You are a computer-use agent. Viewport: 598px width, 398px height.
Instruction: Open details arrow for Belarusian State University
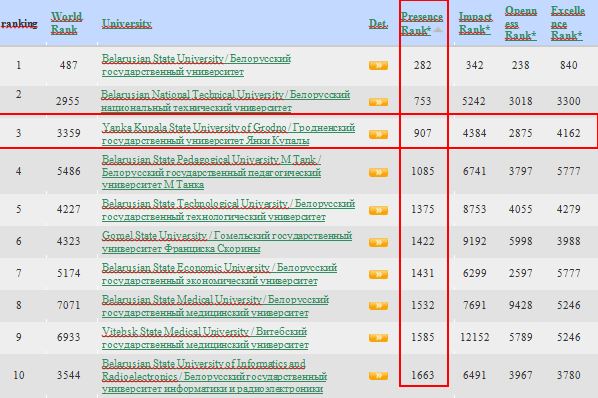tap(378, 65)
